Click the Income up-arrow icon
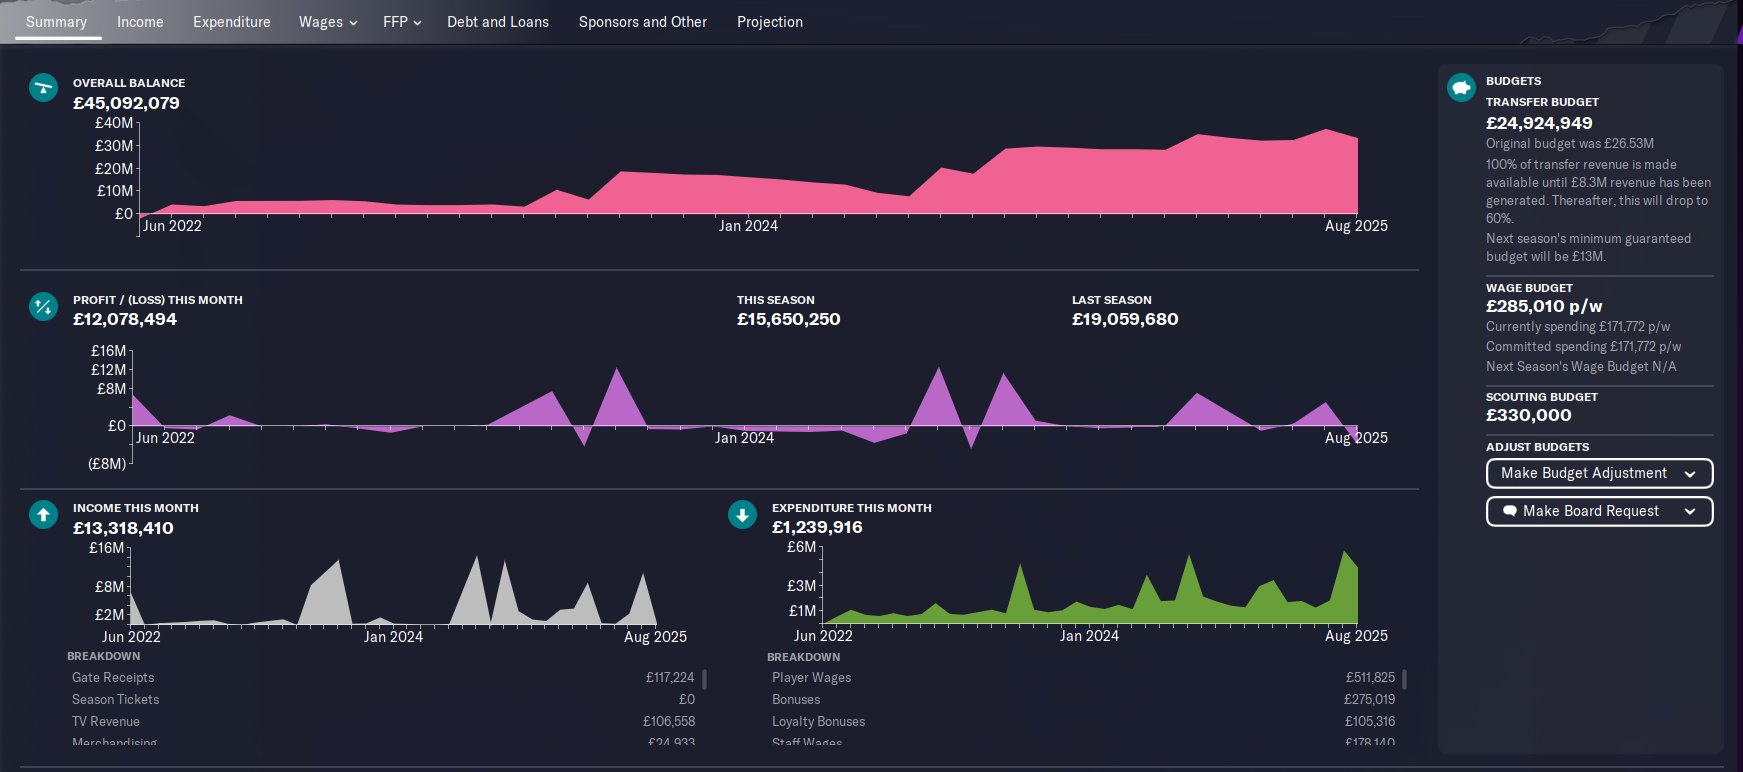This screenshot has width=1743, height=772. coord(43,515)
